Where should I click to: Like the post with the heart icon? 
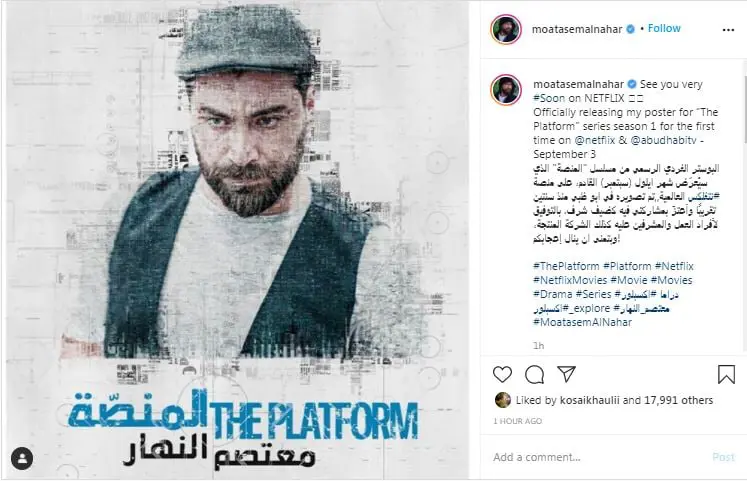click(502, 374)
